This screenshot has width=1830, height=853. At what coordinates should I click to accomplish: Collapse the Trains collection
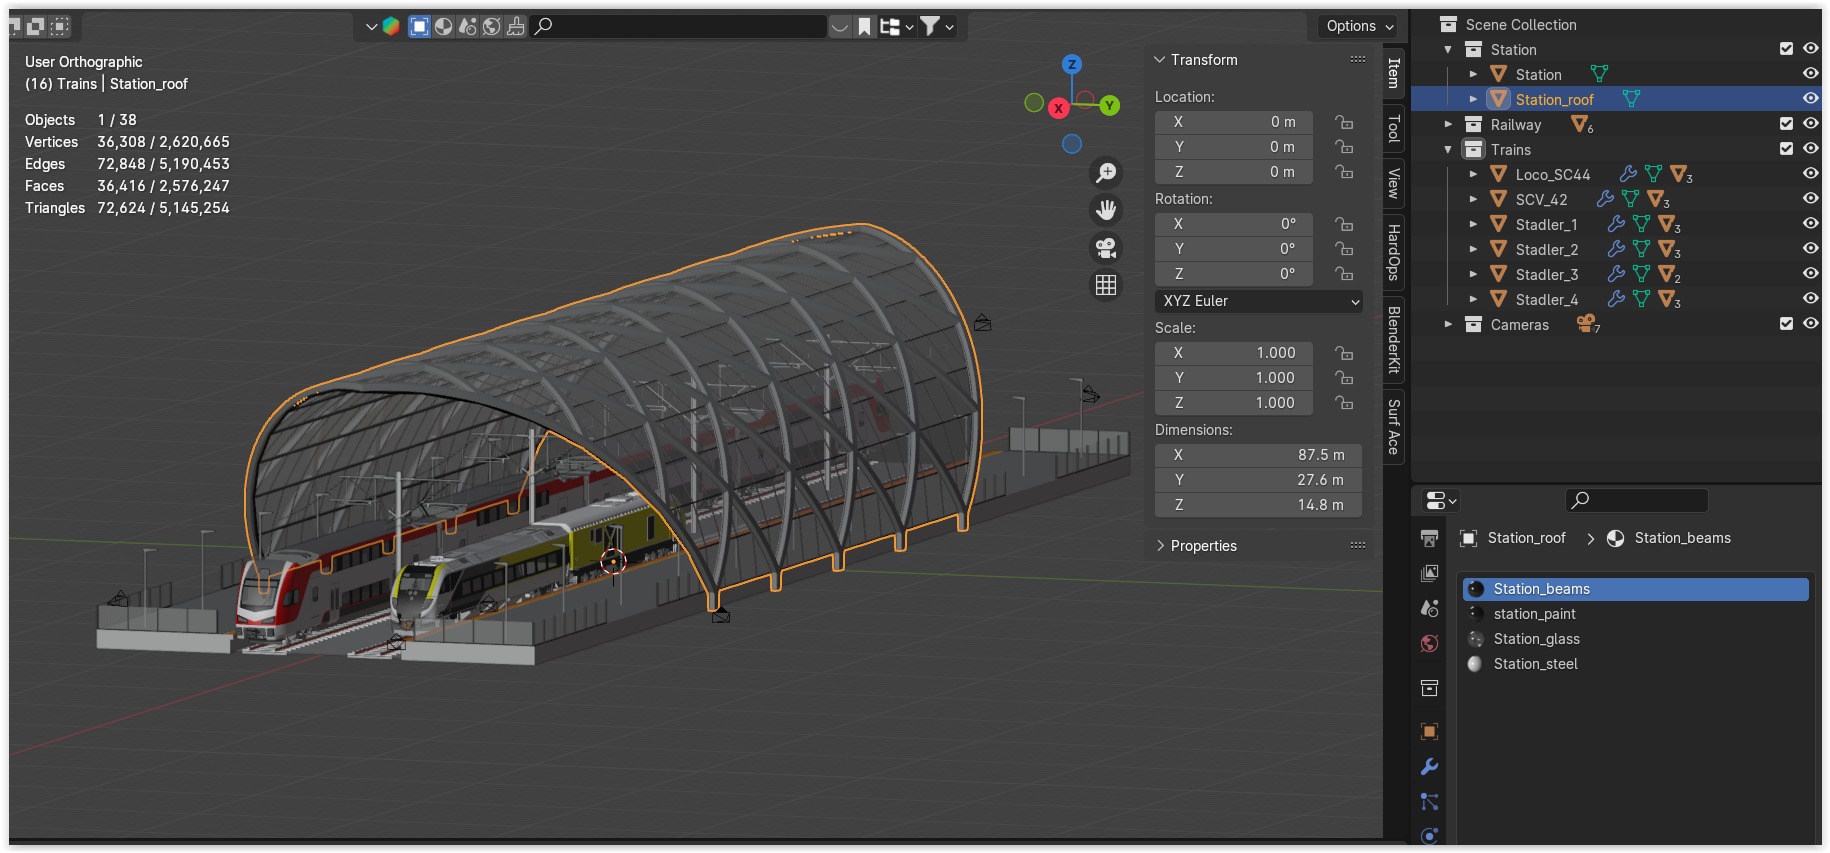tap(1448, 149)
